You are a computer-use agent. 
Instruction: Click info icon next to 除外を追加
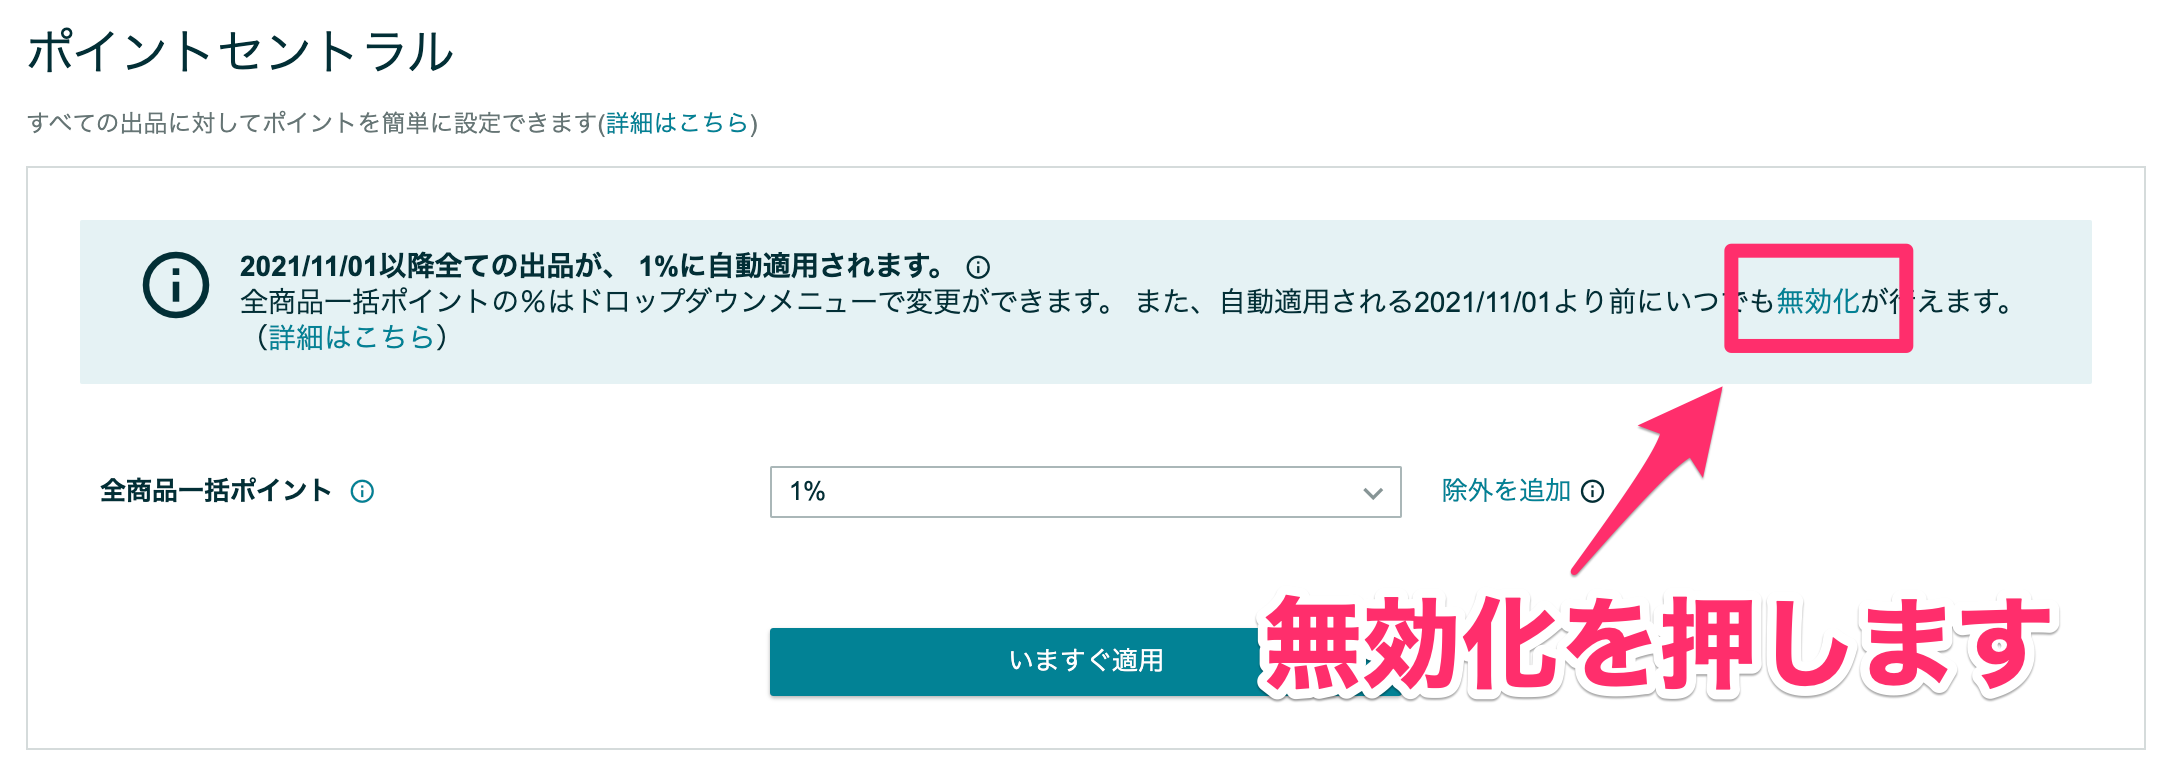tap(1592, 491)
